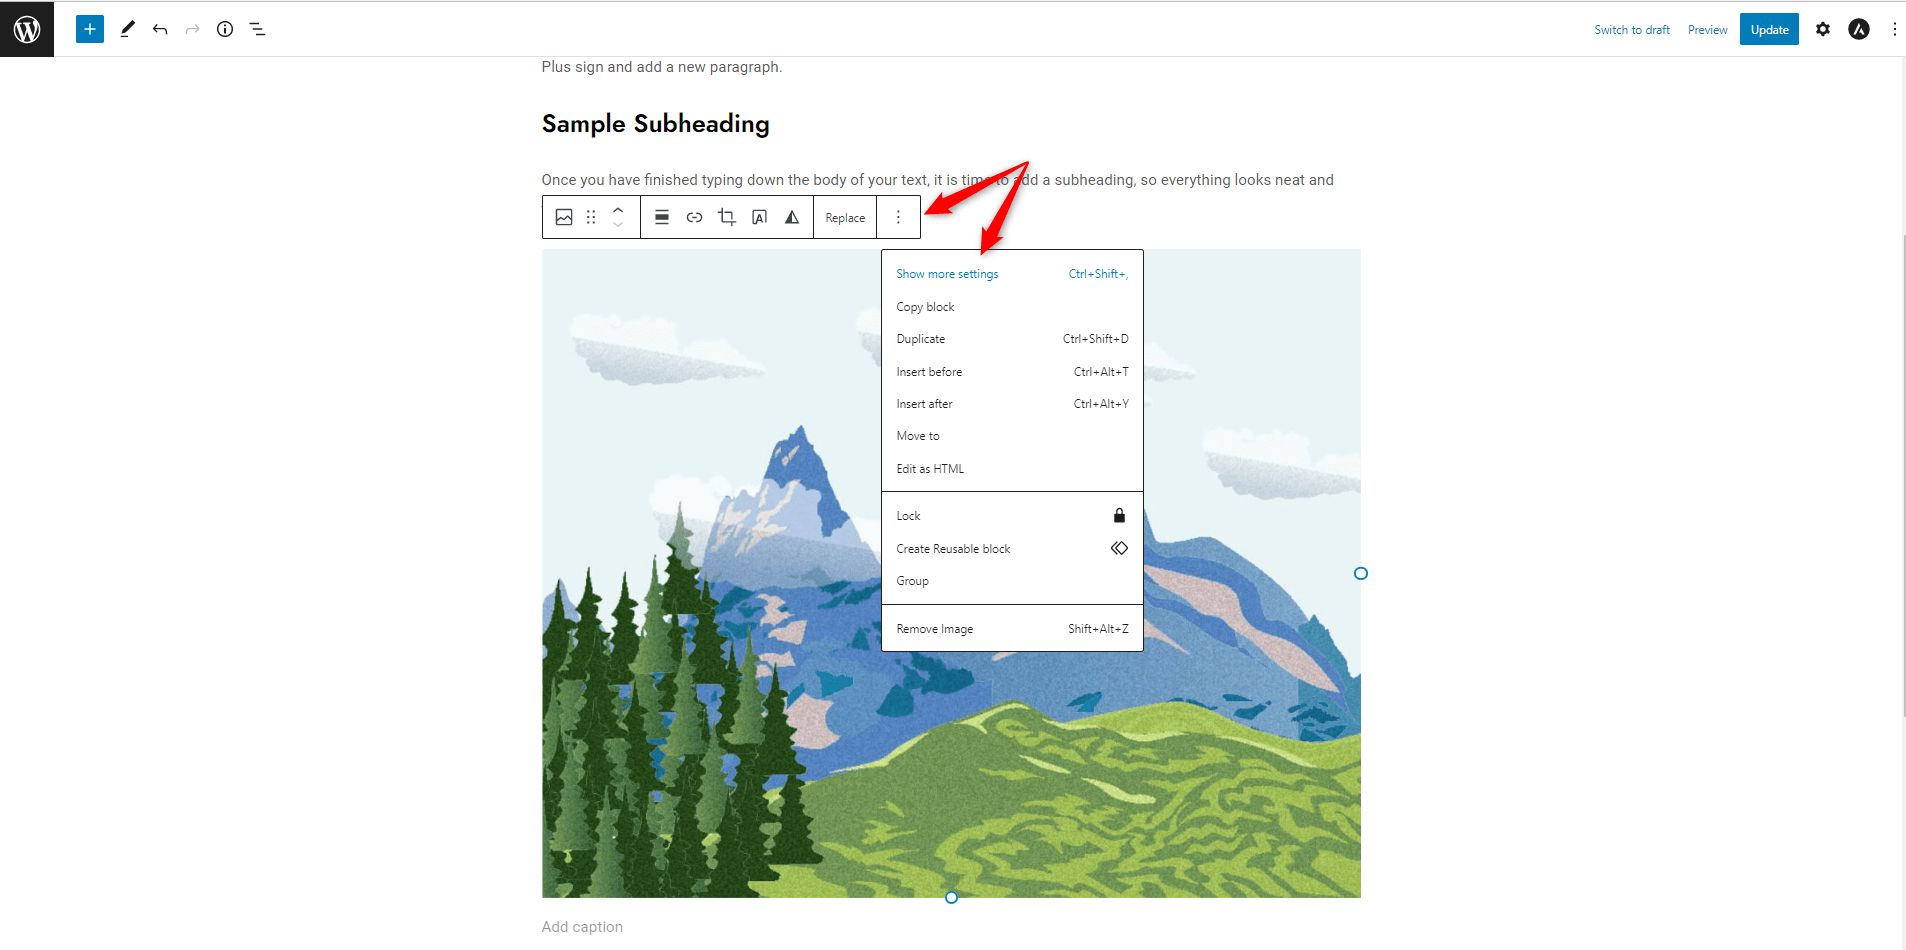The height and width of the screenshot is (950, 1906).
Task: Click the reusable block diamond icon
Action: pos(1119,548)
